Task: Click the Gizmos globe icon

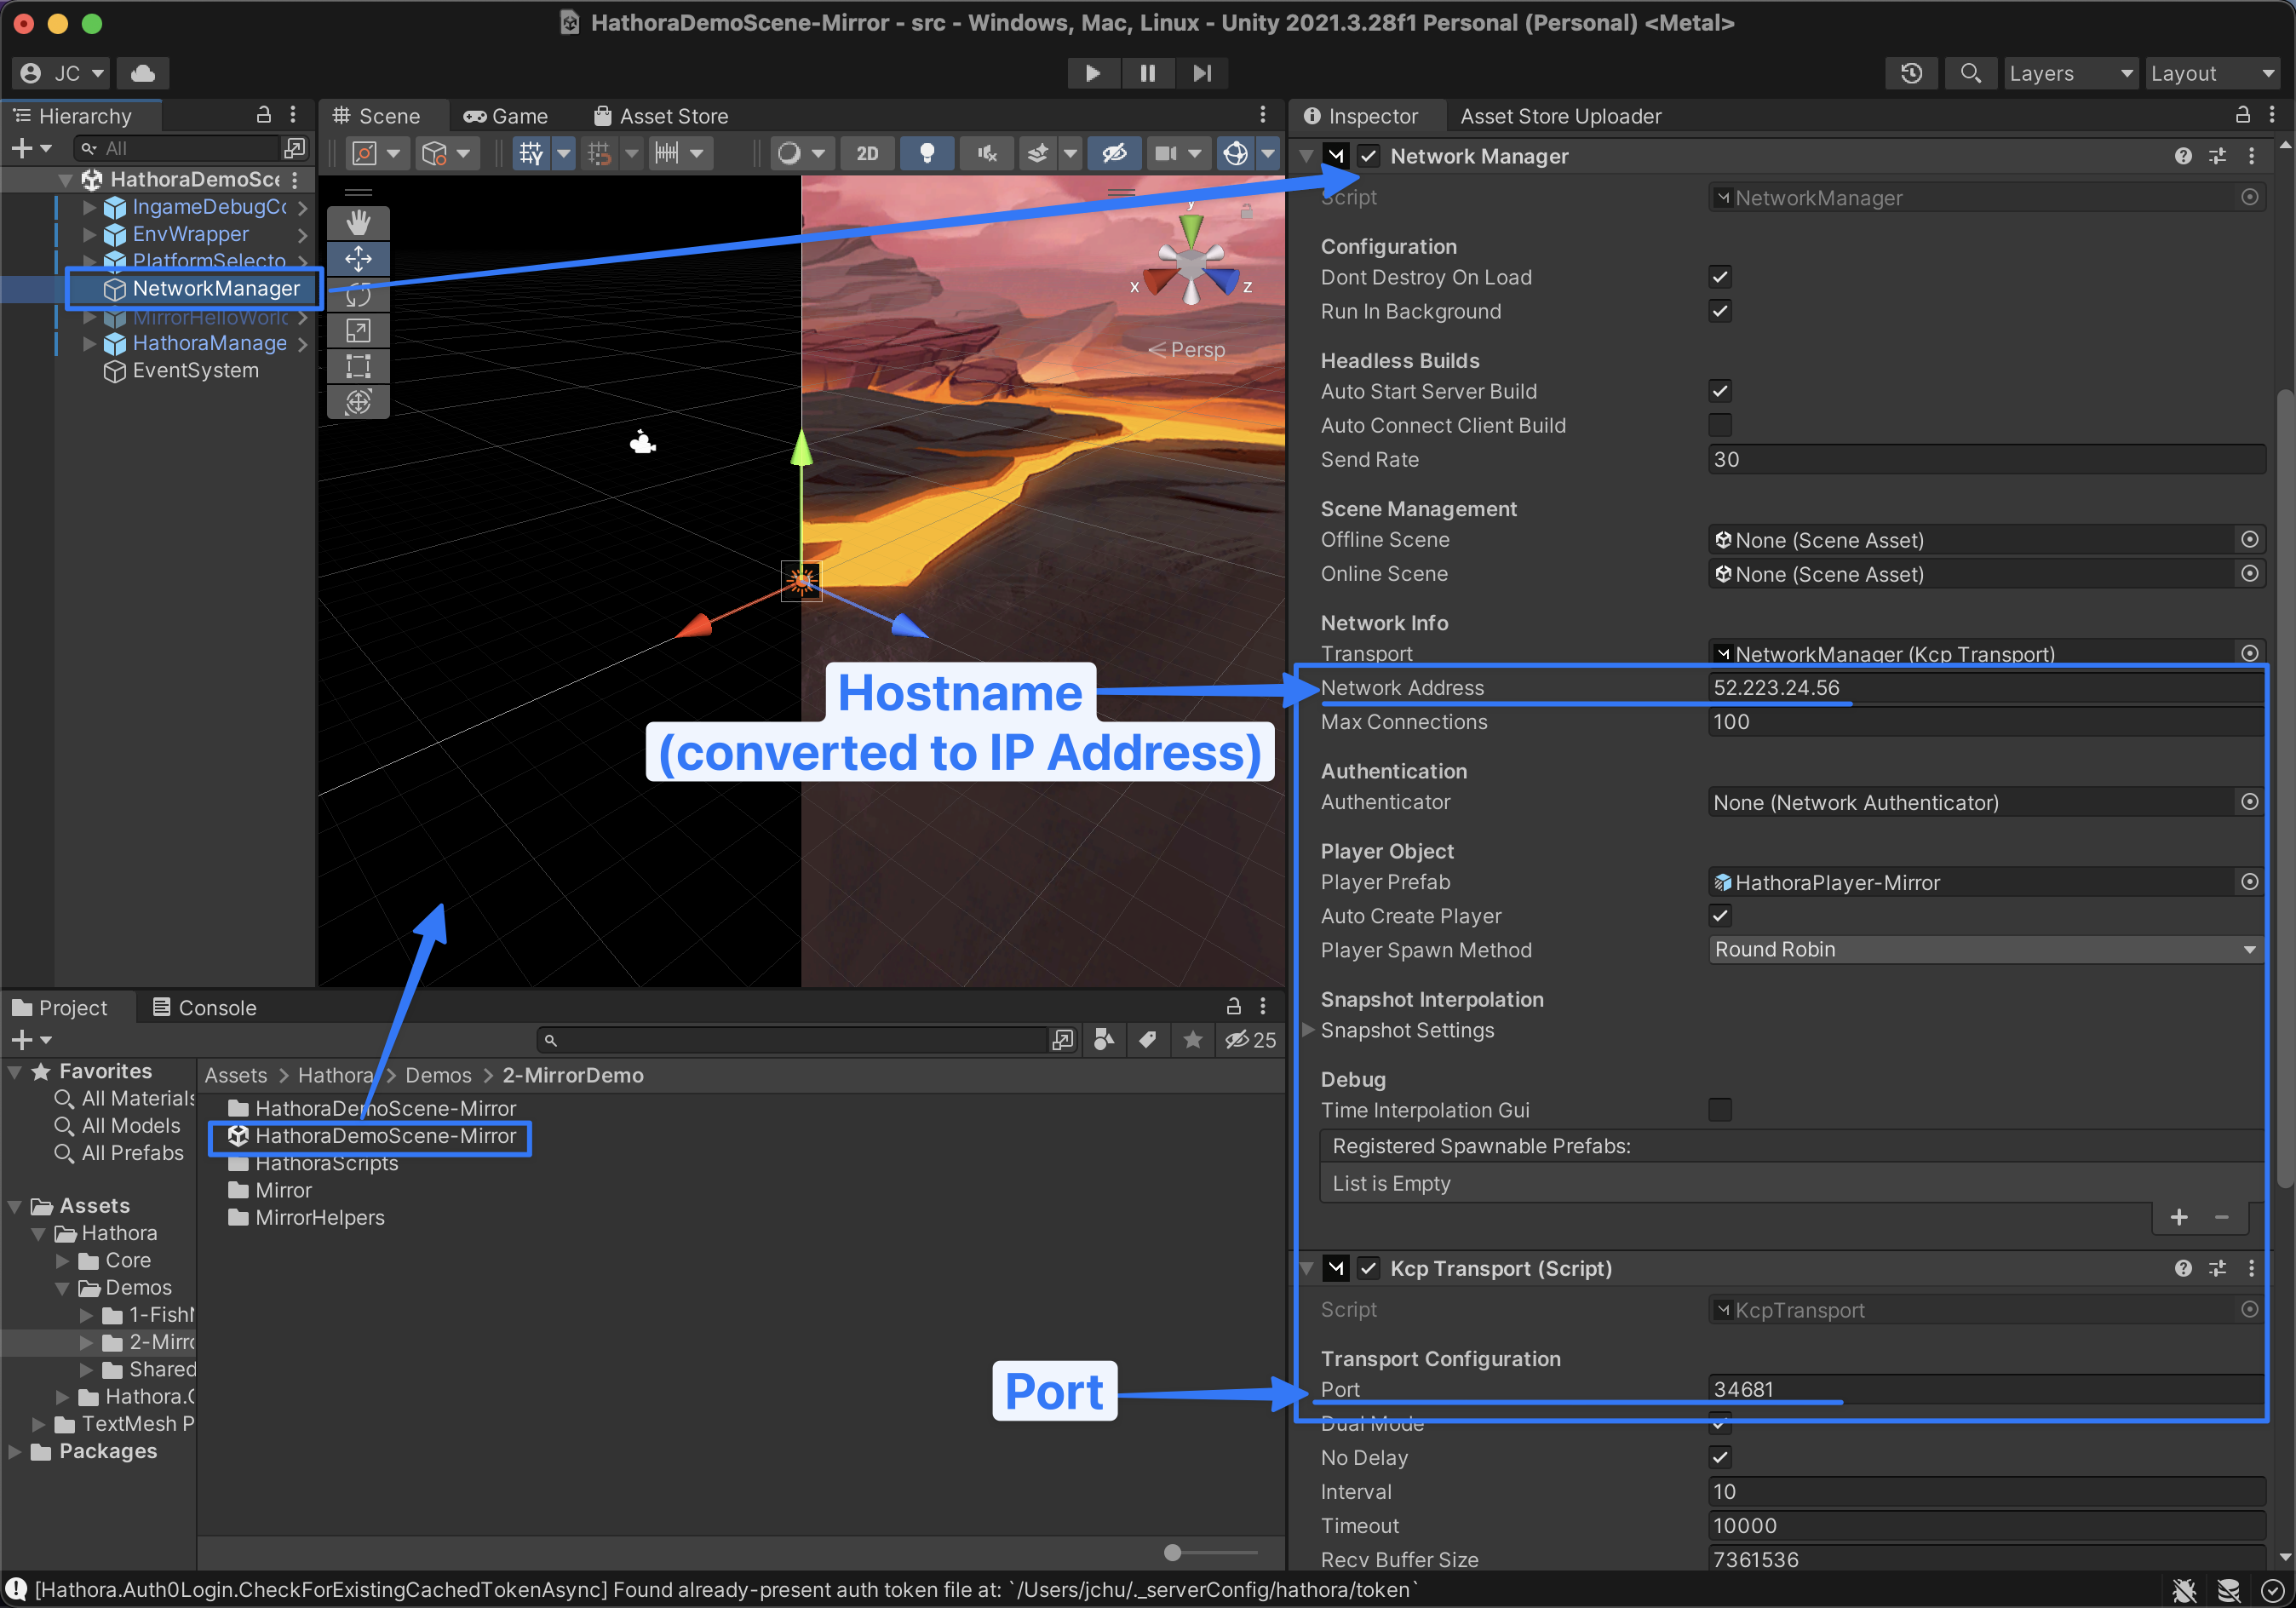Action: tap(1235, 153)
